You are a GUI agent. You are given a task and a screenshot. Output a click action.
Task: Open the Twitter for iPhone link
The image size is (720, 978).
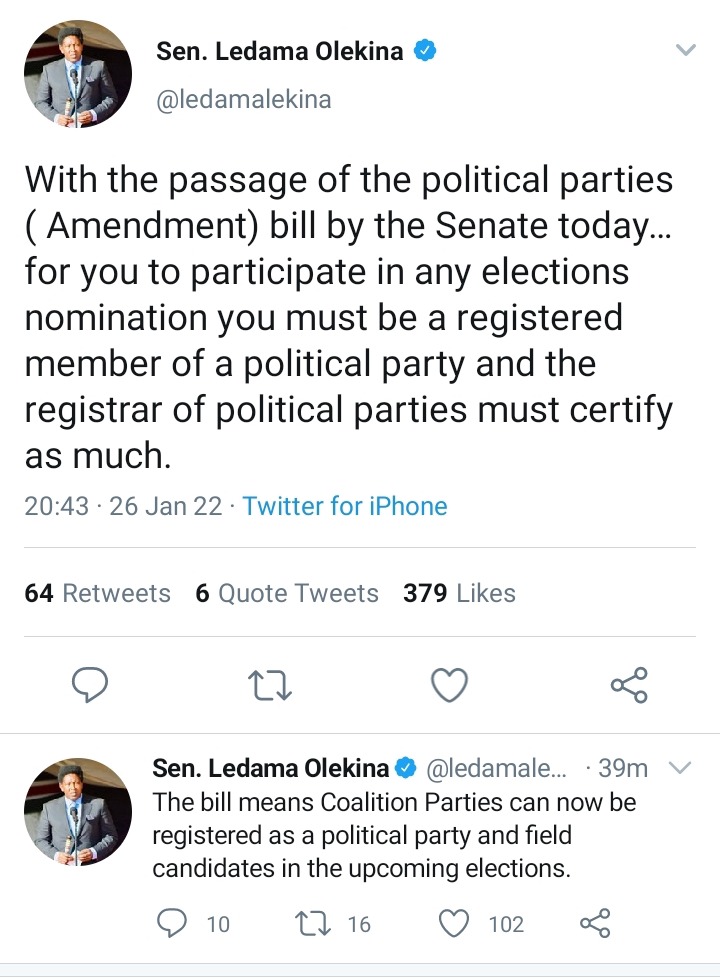pyautogui.click(x=345, y=506)
